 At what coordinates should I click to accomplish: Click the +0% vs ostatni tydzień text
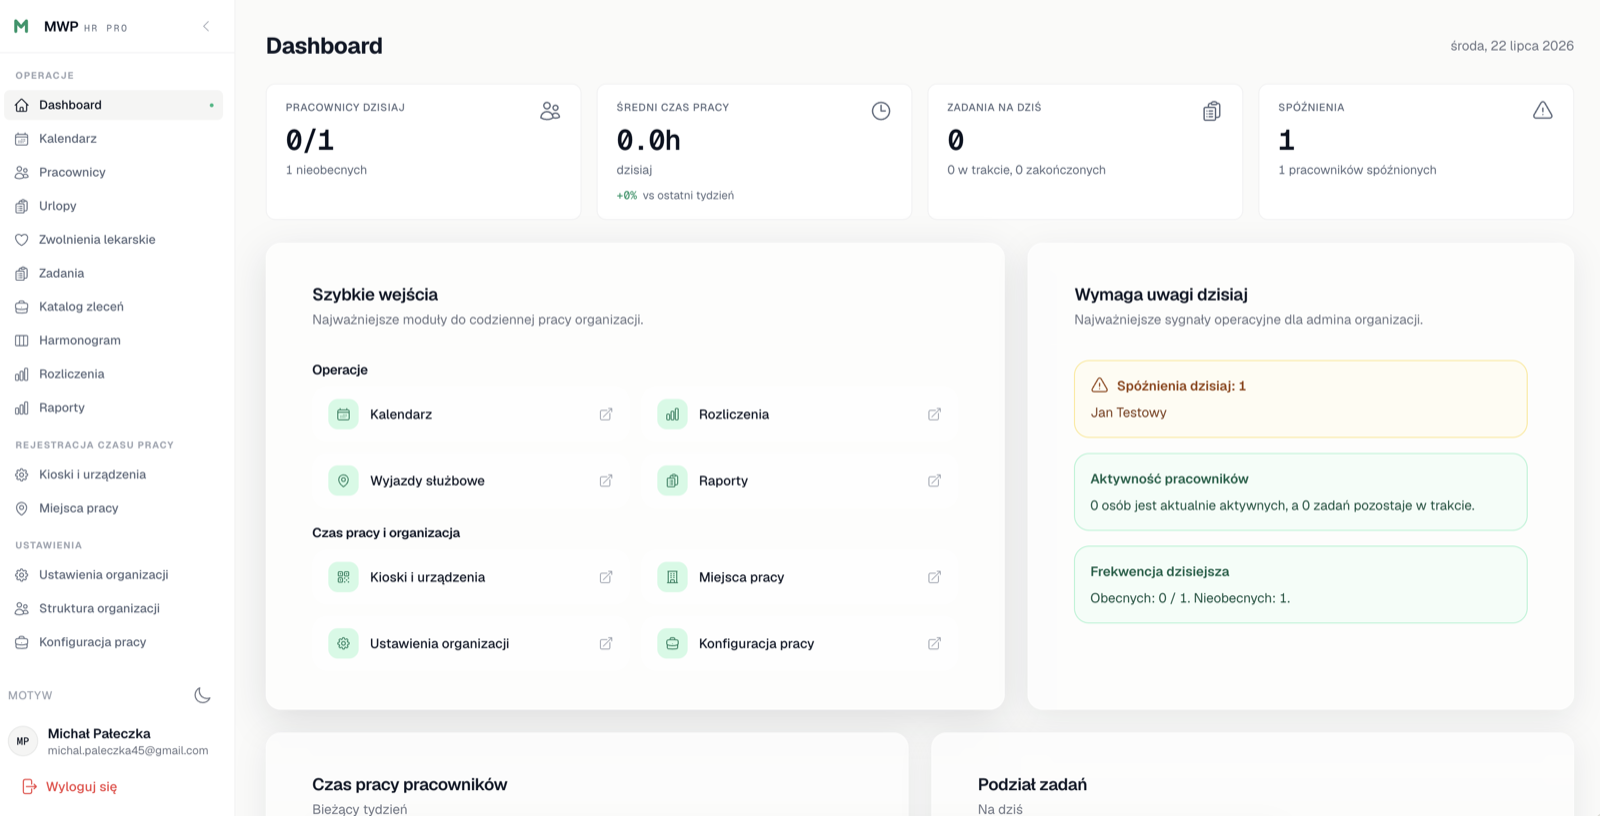point(675,196)
